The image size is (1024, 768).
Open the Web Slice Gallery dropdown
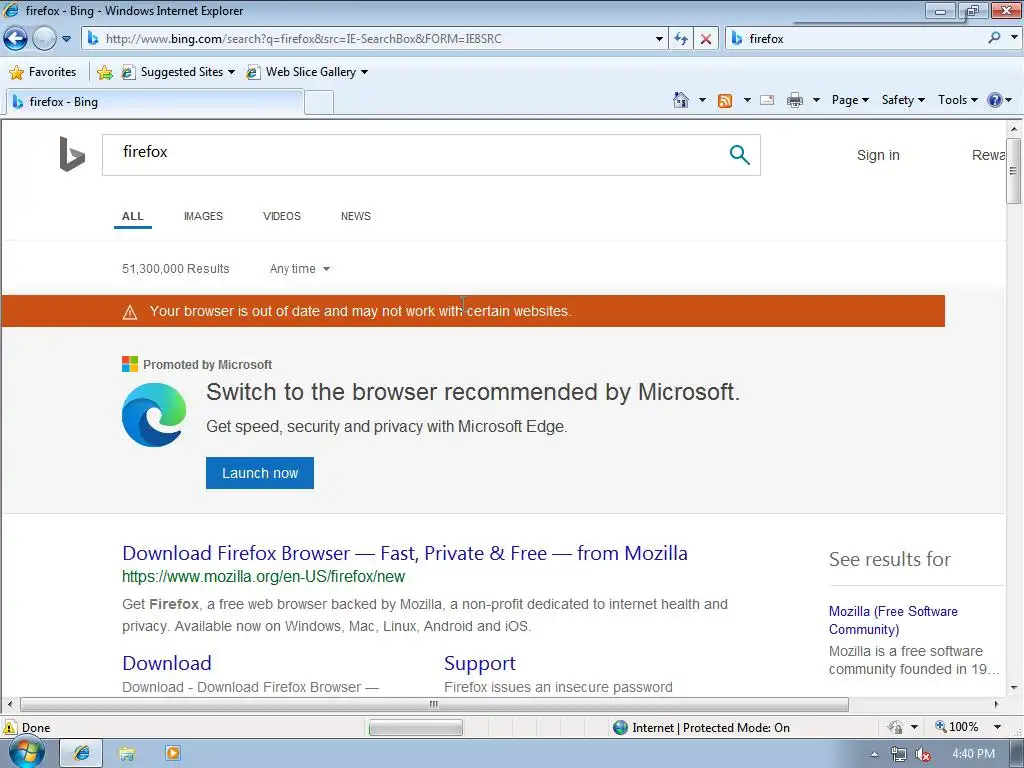pyautogui.click(x=306, y=72)
